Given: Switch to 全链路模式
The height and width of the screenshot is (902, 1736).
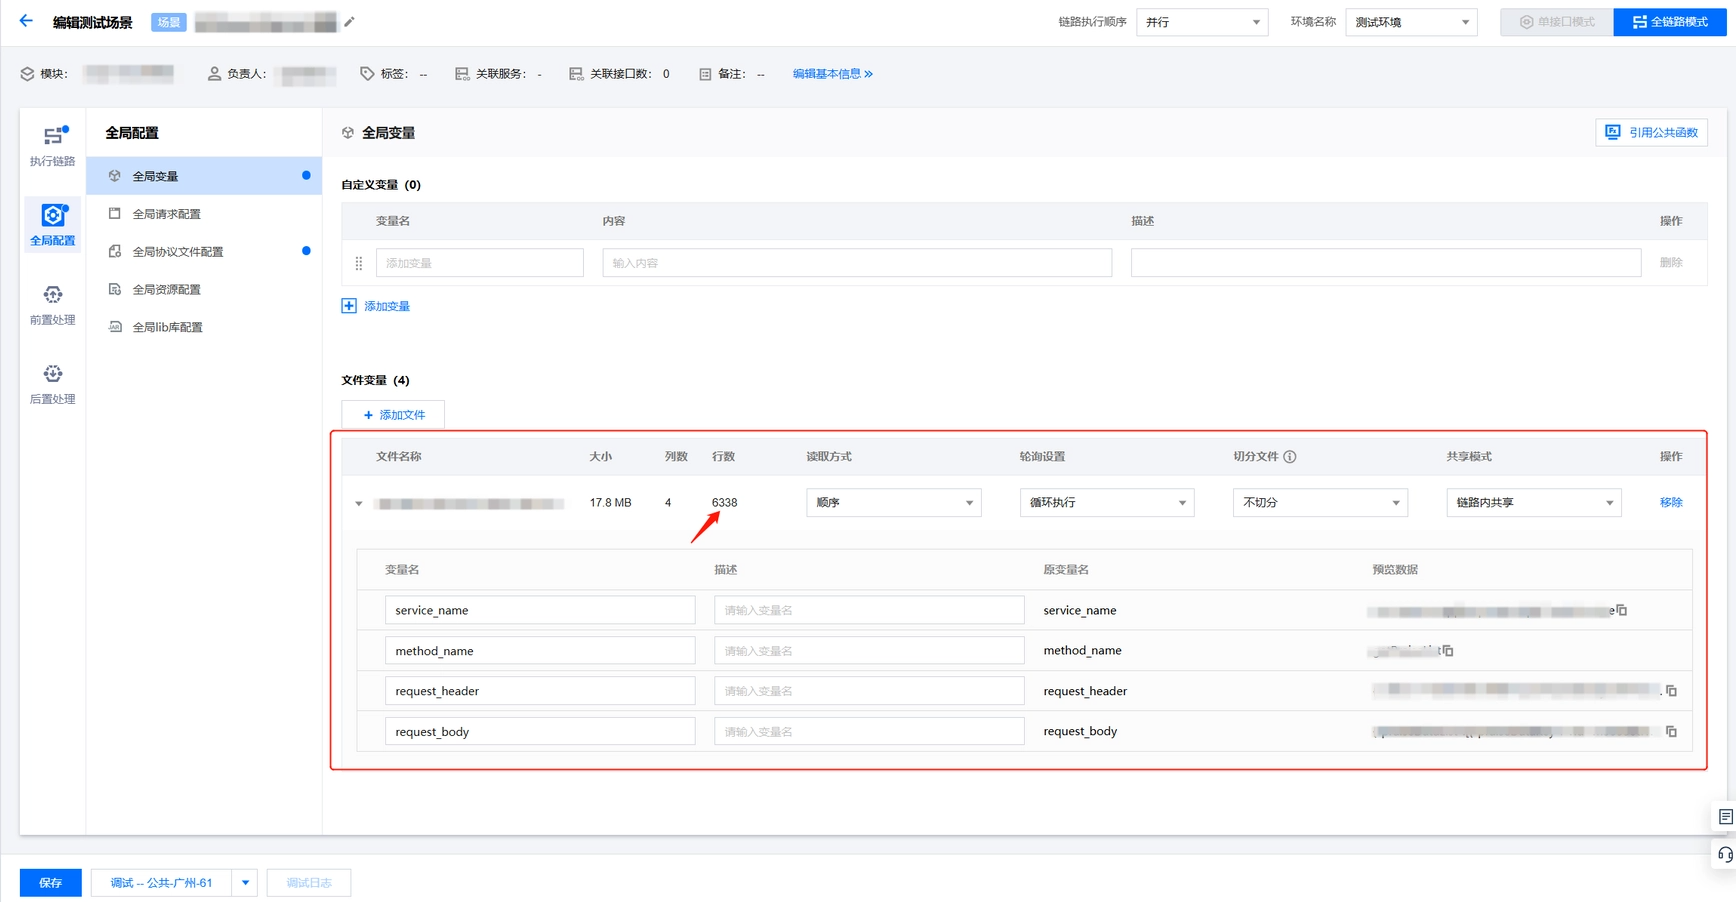Looking at the screenshot, I should [x=1670, y=22].
